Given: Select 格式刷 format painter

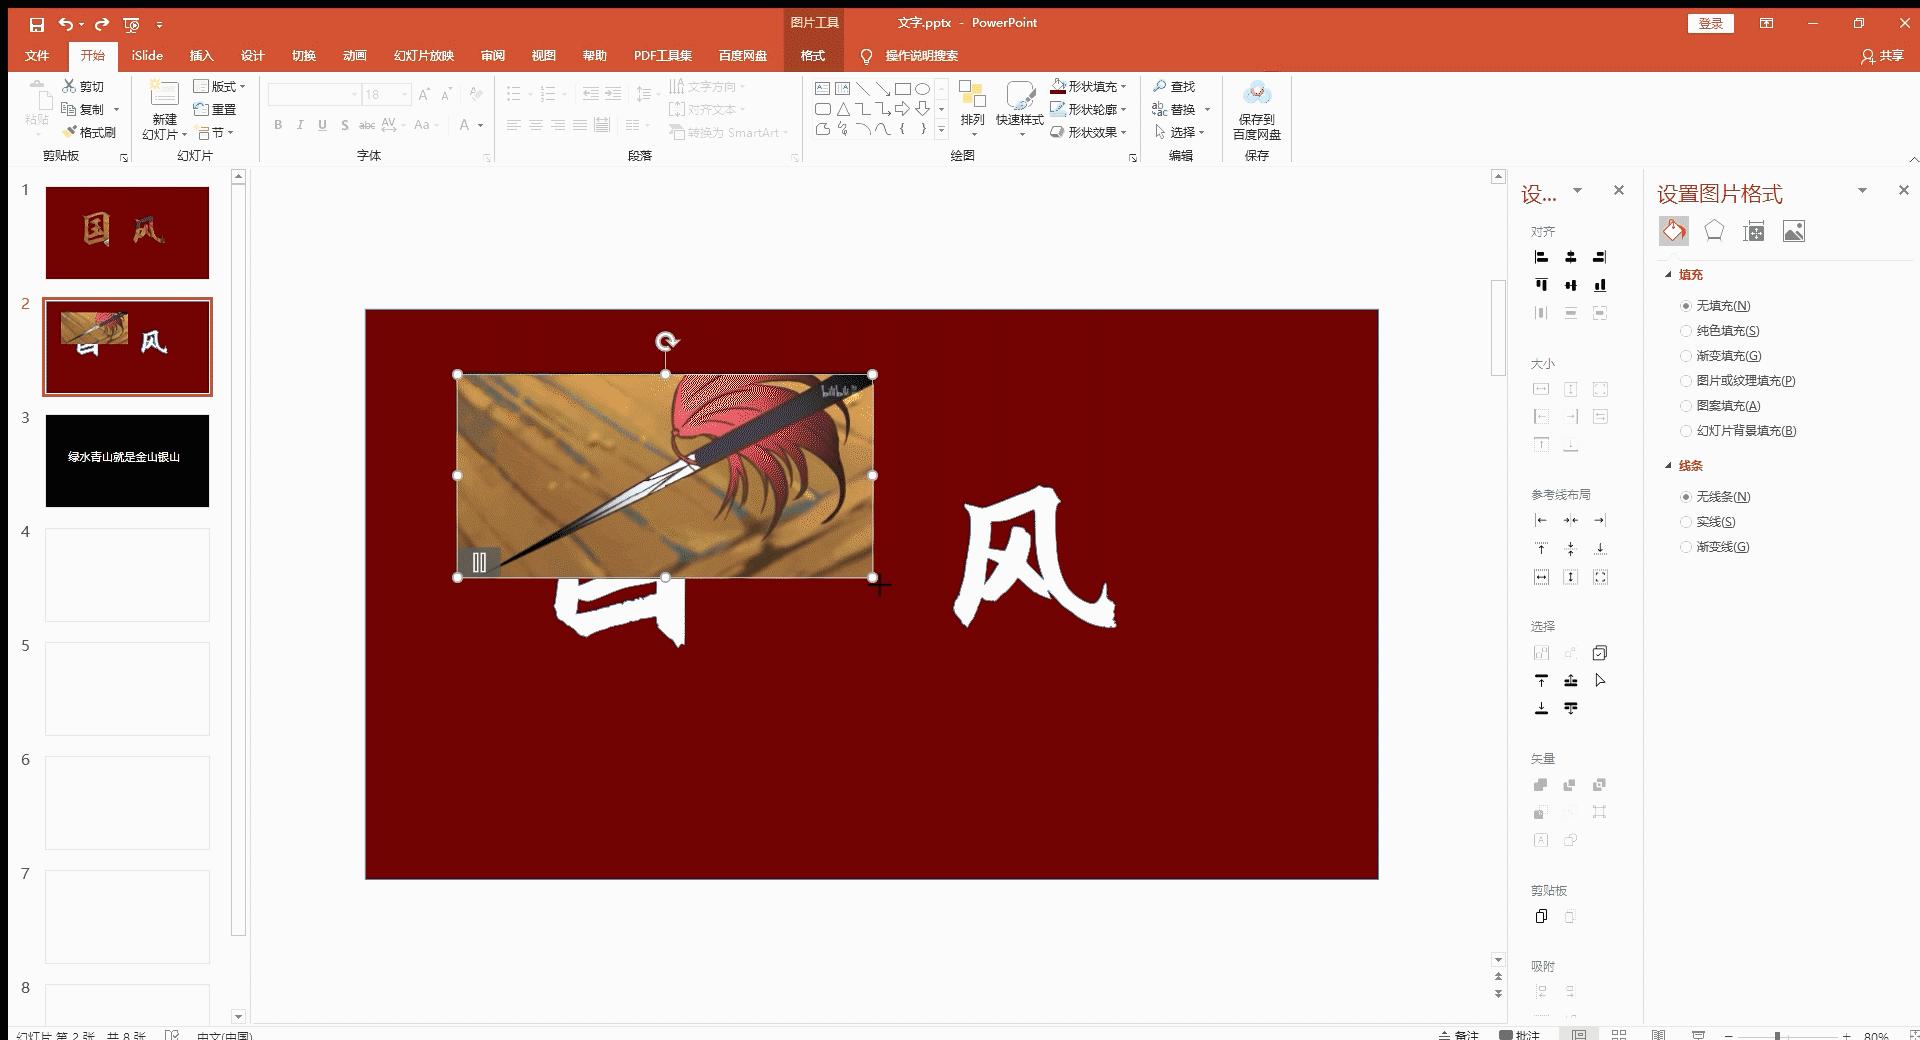Looking at the screenshot, I should coord(89,132).
